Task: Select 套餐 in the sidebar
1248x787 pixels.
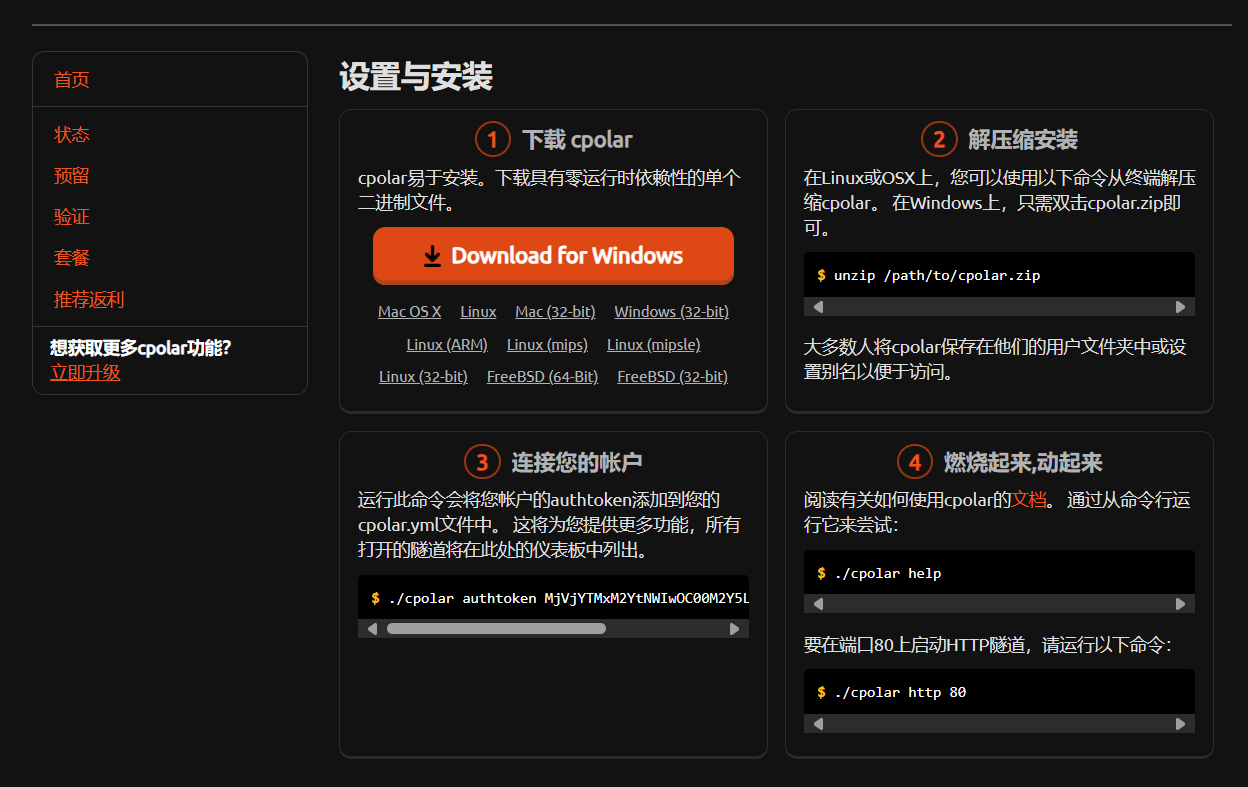Action: coord(72,258)
